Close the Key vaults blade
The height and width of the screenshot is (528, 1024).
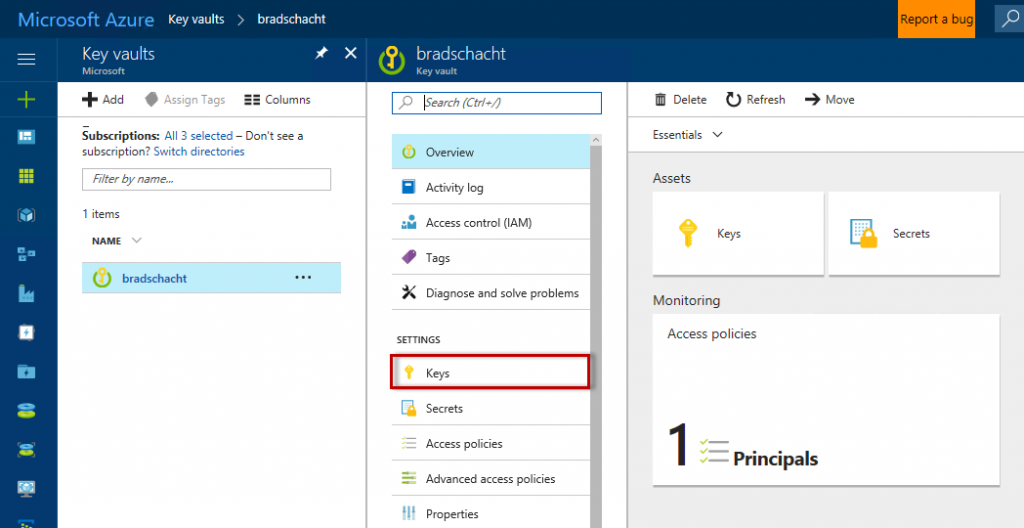(x=350, y=53)
